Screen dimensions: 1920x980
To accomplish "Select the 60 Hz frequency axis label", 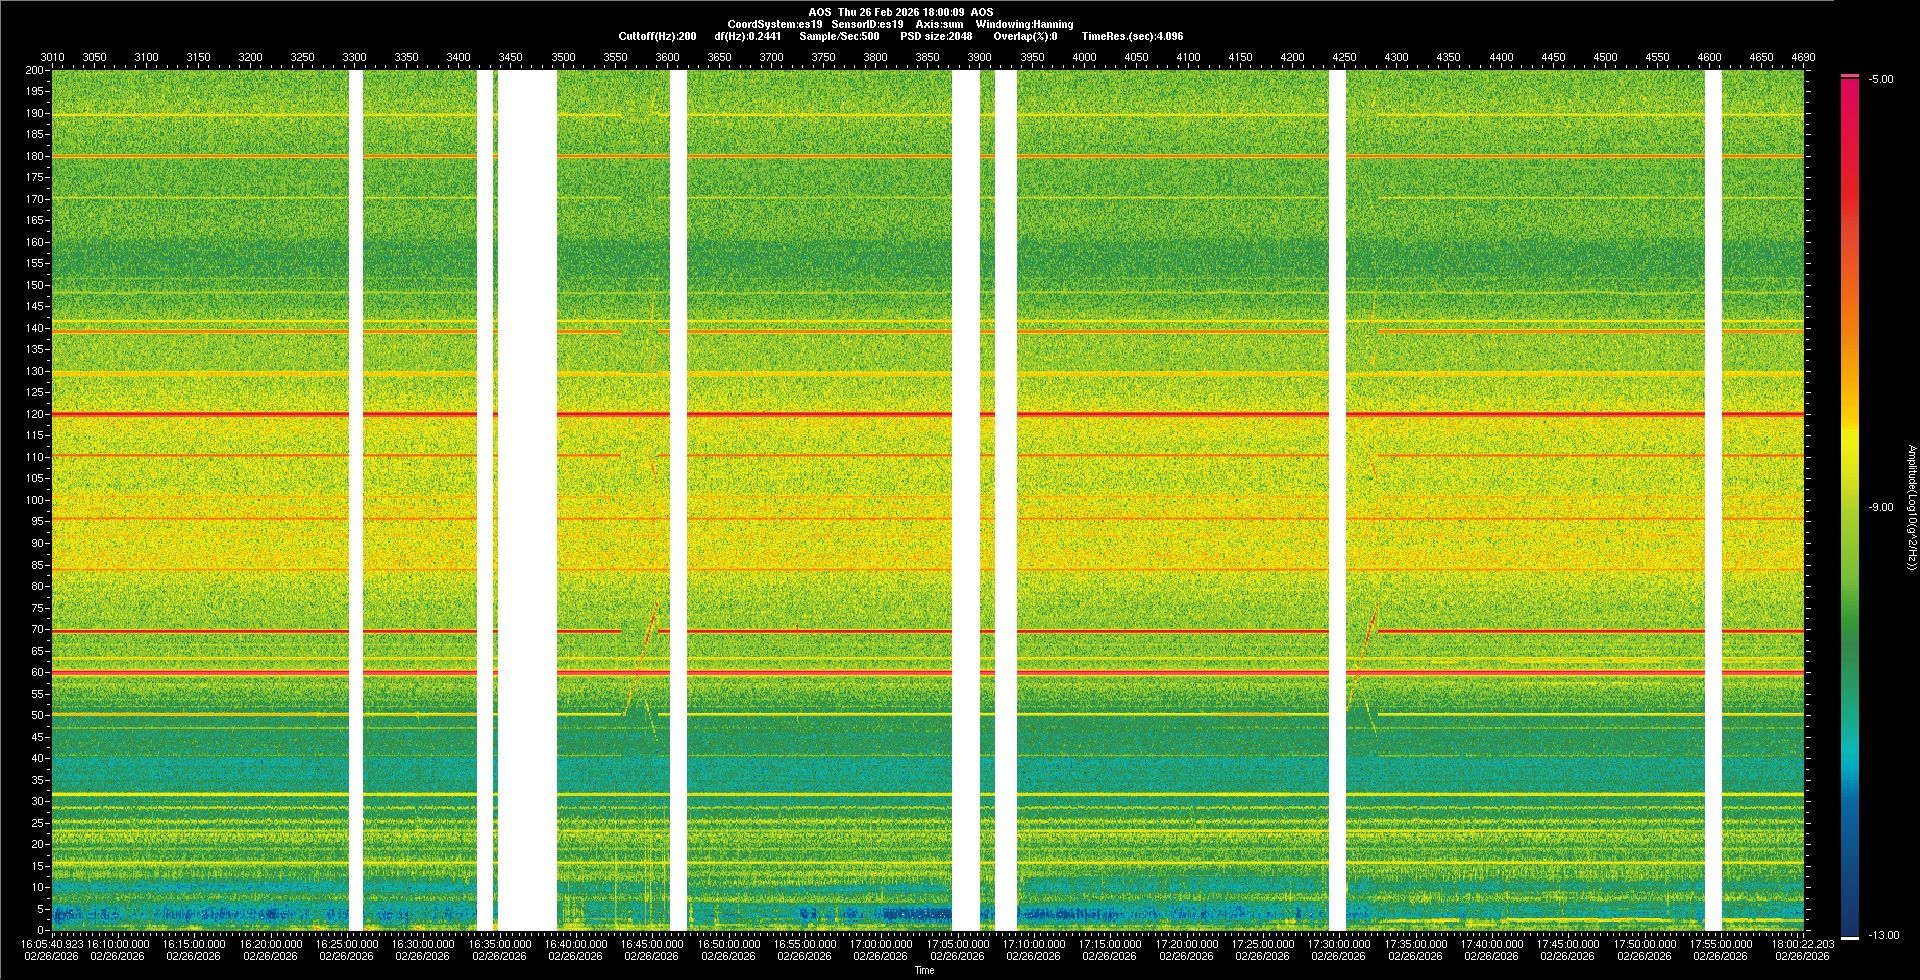I will click(37, 673).
